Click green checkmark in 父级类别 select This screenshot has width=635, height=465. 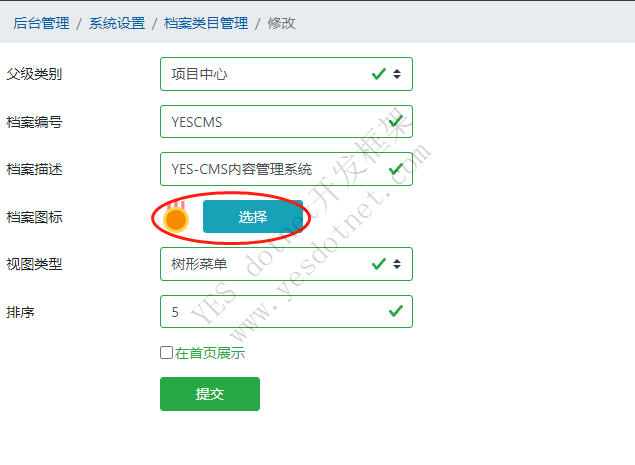(x=379, y=74)
